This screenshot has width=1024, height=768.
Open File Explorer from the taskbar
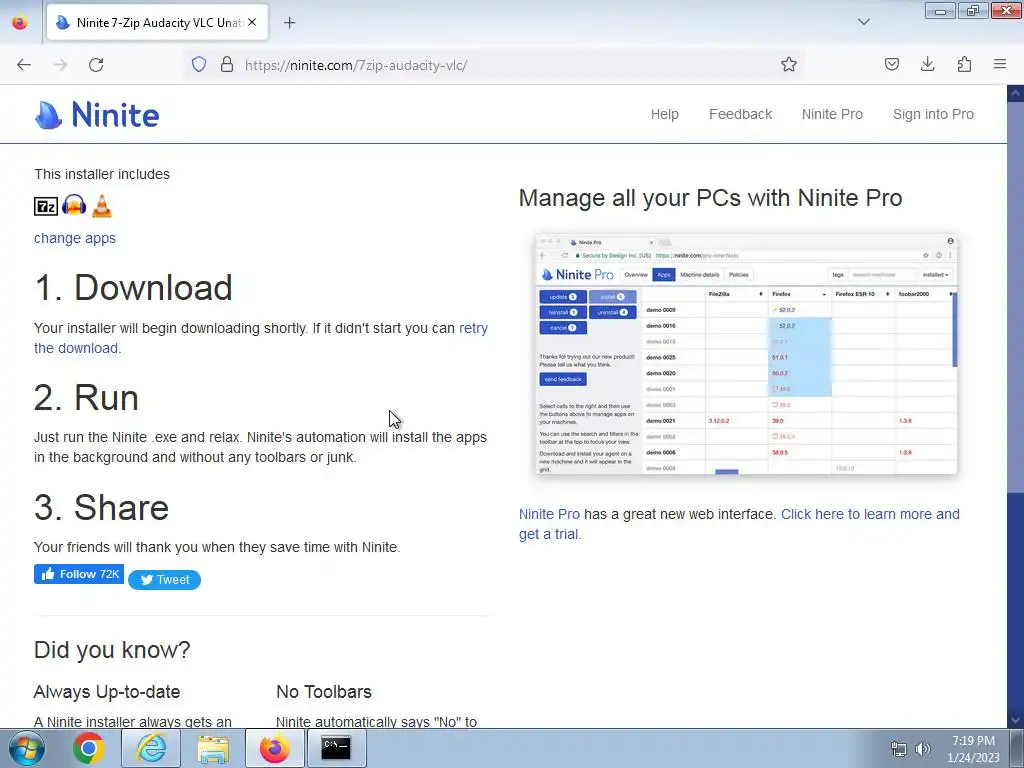(213, 748)
